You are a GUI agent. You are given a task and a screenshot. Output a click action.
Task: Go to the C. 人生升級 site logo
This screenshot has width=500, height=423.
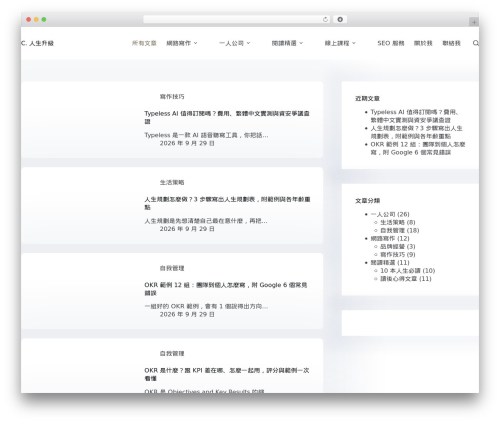pyautogui.click(x=37, y=43)
